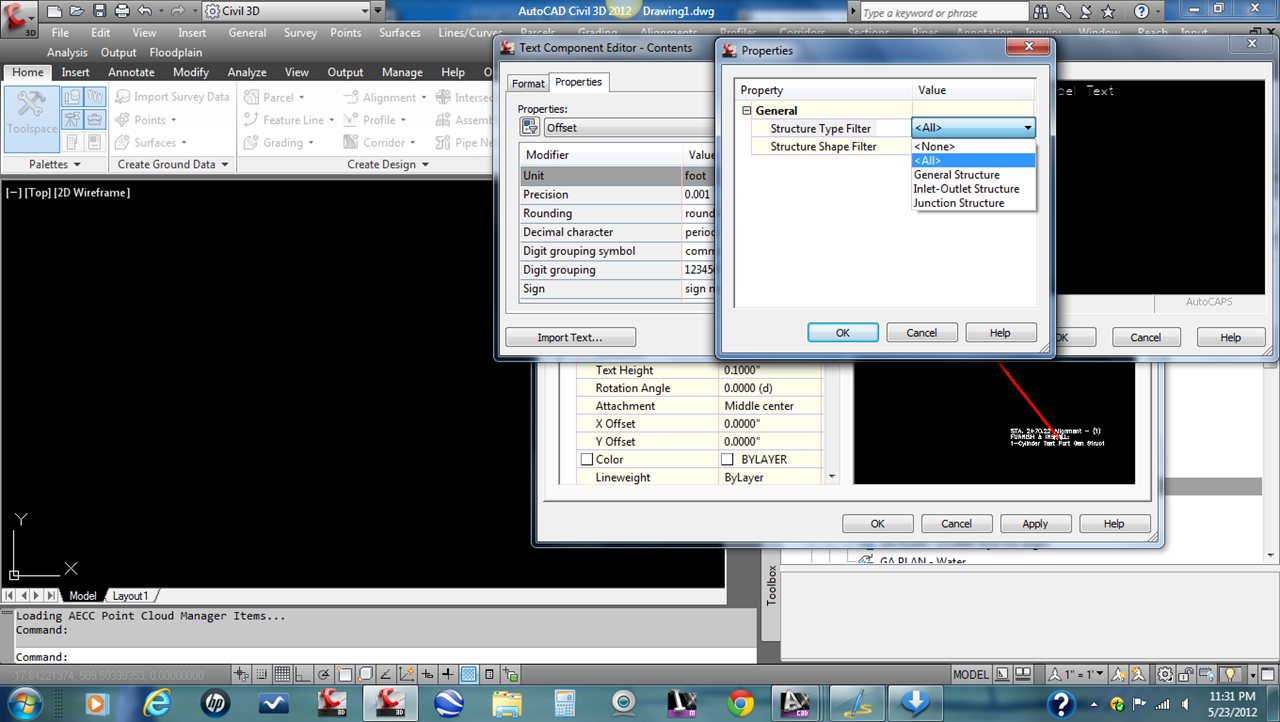This screenshot has width=1280, height=722.
Task: Open the annotation scale 1" = 1' dropdown
Action: pos(1075,675)
